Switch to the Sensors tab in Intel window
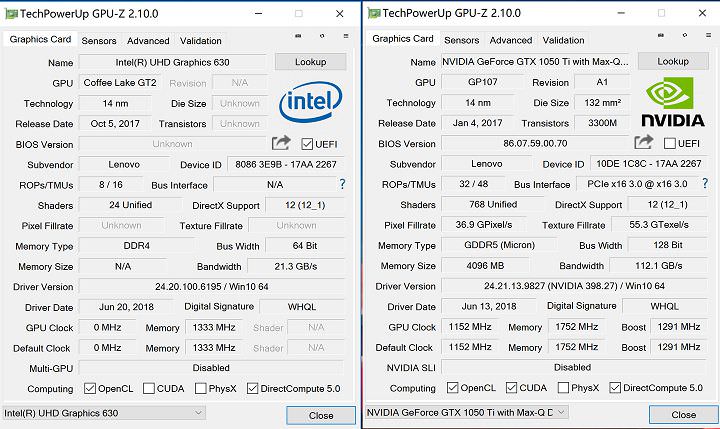This screenshot has width=720, height=429. [x=99, y=41]
